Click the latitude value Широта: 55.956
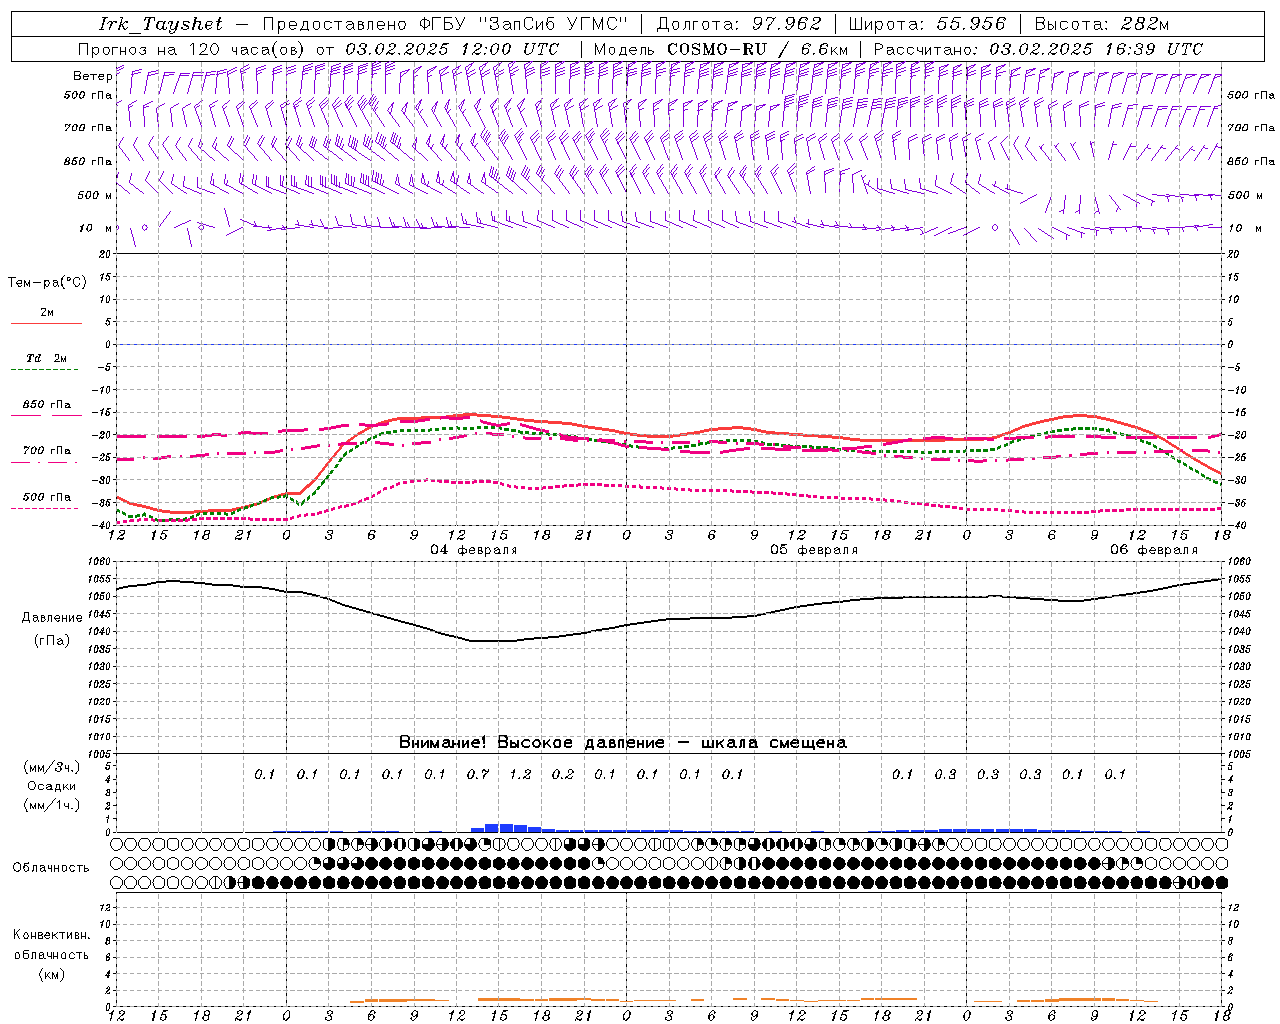Image resolution: width=1280 pixels, height=1024 pixels. point(927,24)
